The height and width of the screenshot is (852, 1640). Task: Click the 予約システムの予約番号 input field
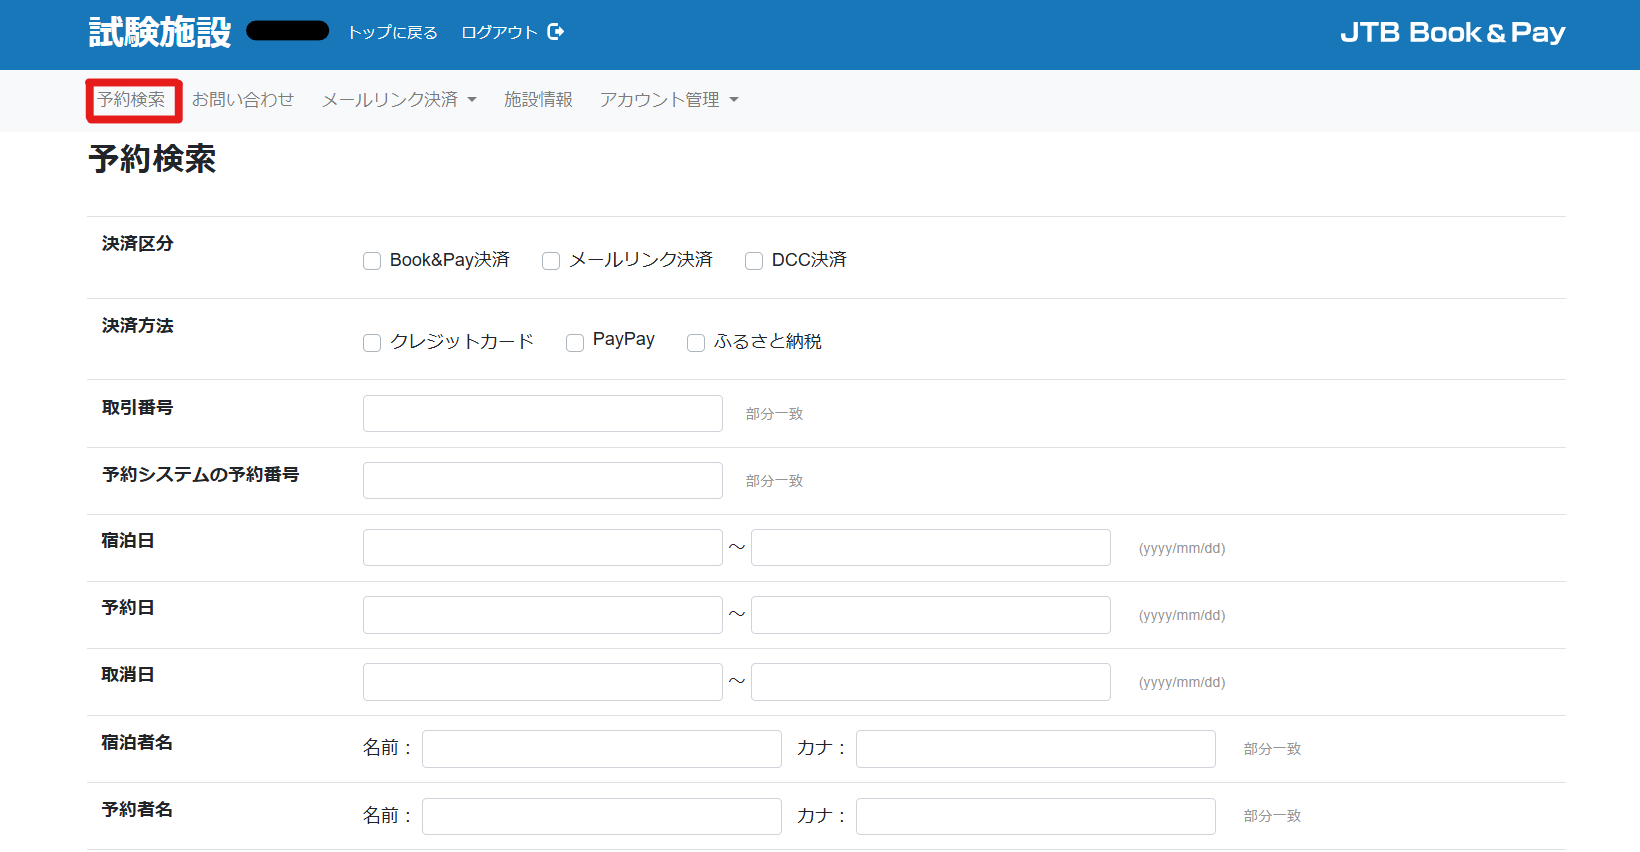pos(543,480)
